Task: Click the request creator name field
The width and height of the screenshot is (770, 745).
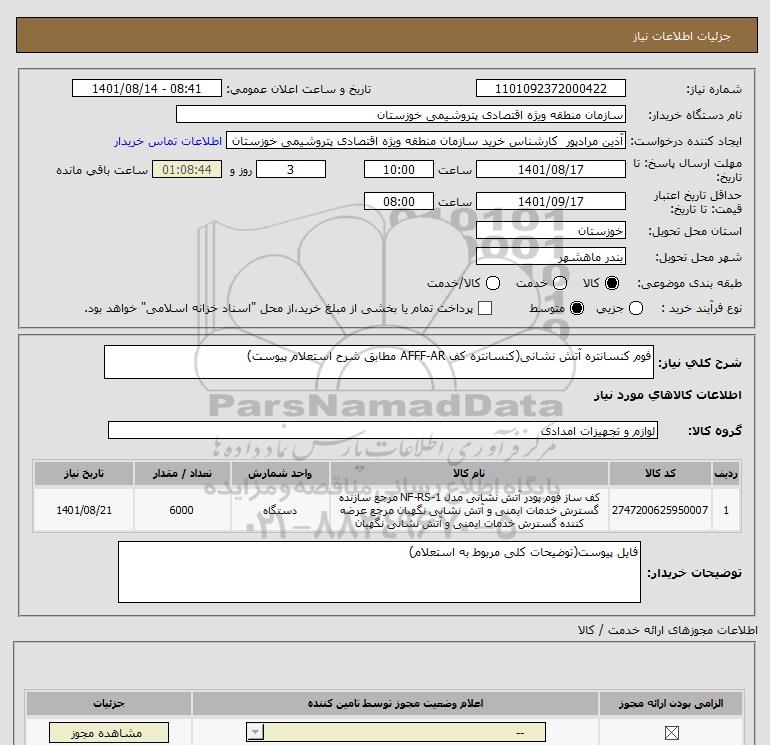Action: click(426, 141)
